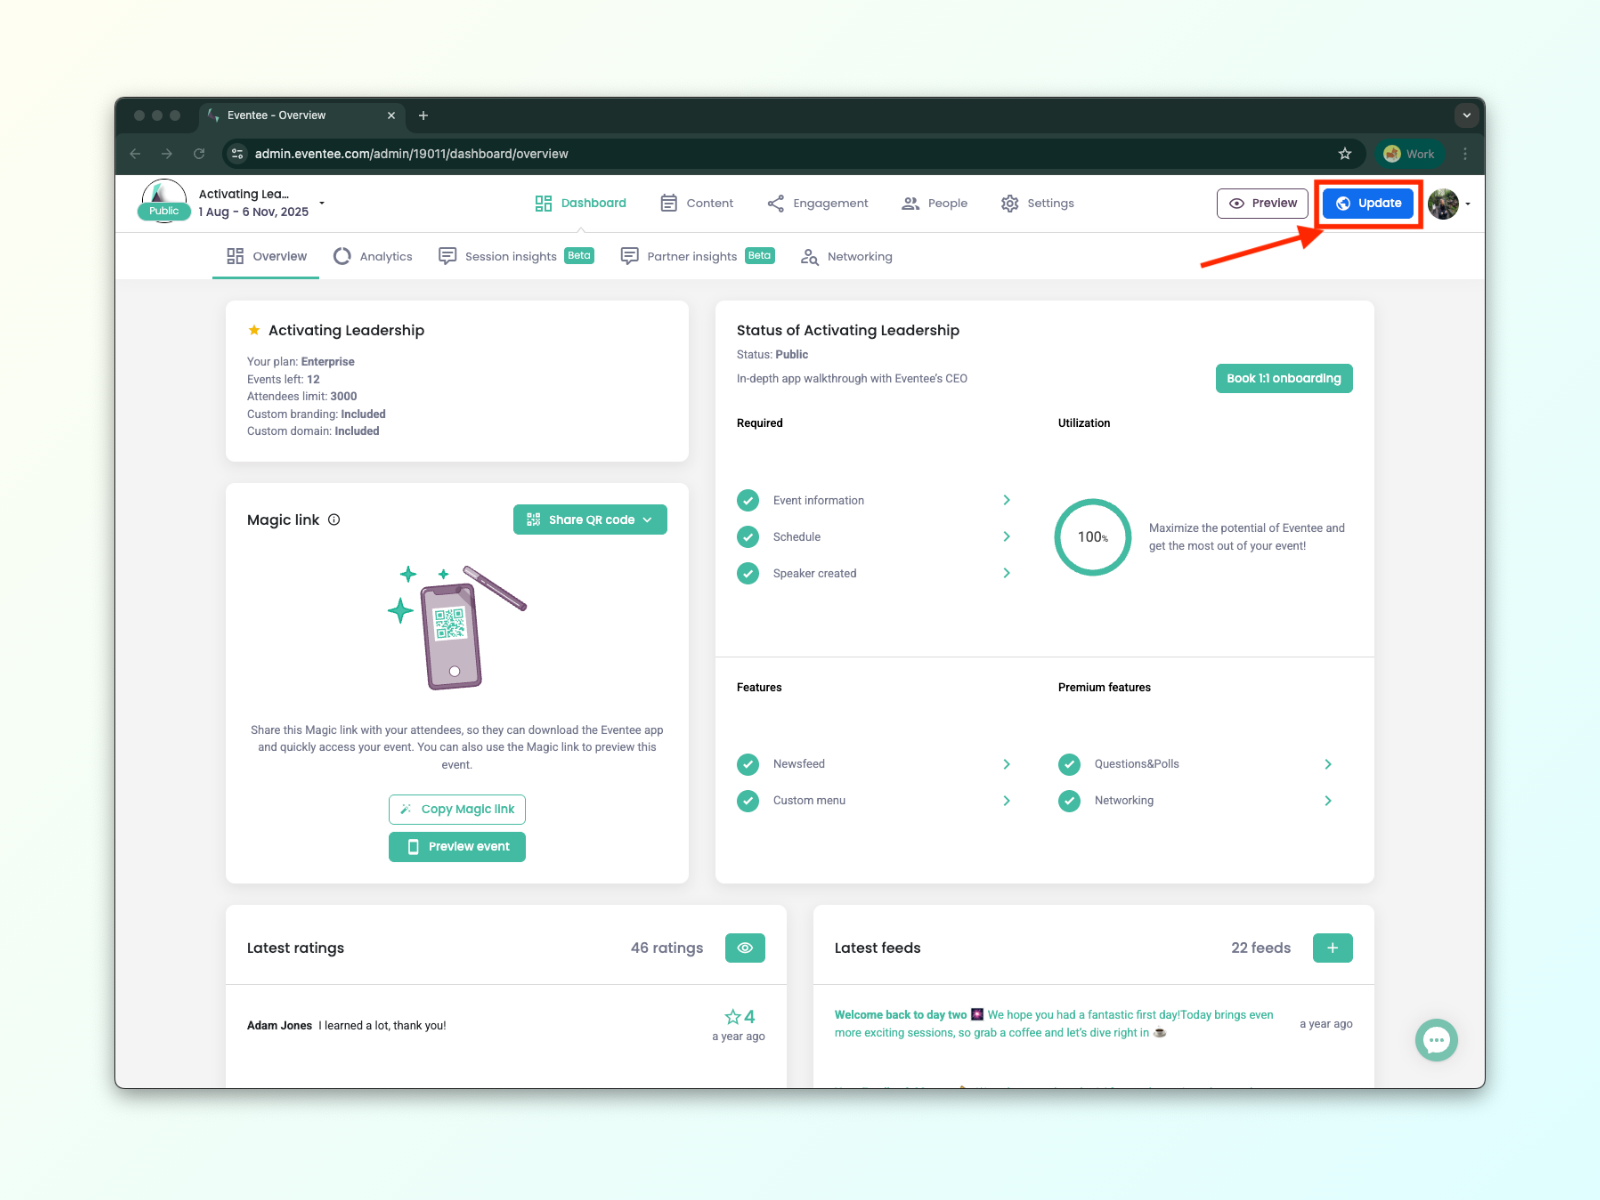Expand the Speaker created row chevron
1600x1200 pixels.
coord(1007,573)
